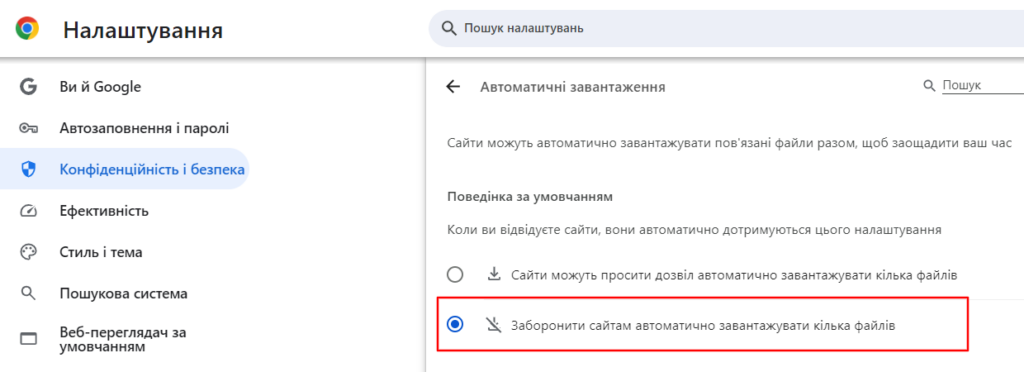Viewport: 1024px width, 372px height.
Task: Open Веб-переглядач за умовчанням section
Action: pyautogui.click(x=124, y=339)
